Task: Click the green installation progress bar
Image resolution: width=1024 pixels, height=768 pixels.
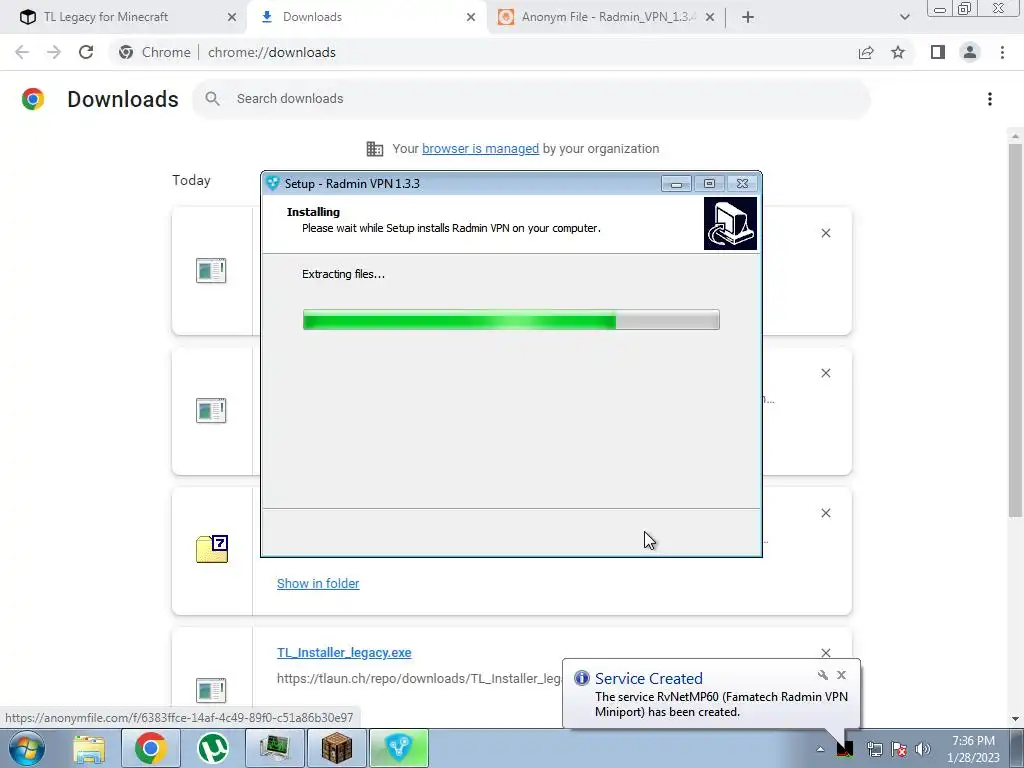Action: 511,320
